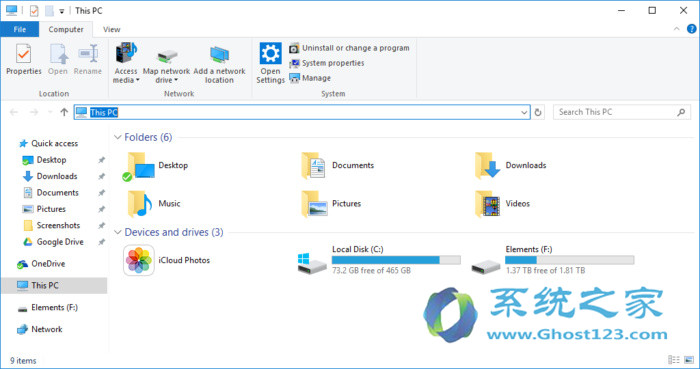
Task: Click the Forward navigation arrow
Action: [x=34, y=112]
